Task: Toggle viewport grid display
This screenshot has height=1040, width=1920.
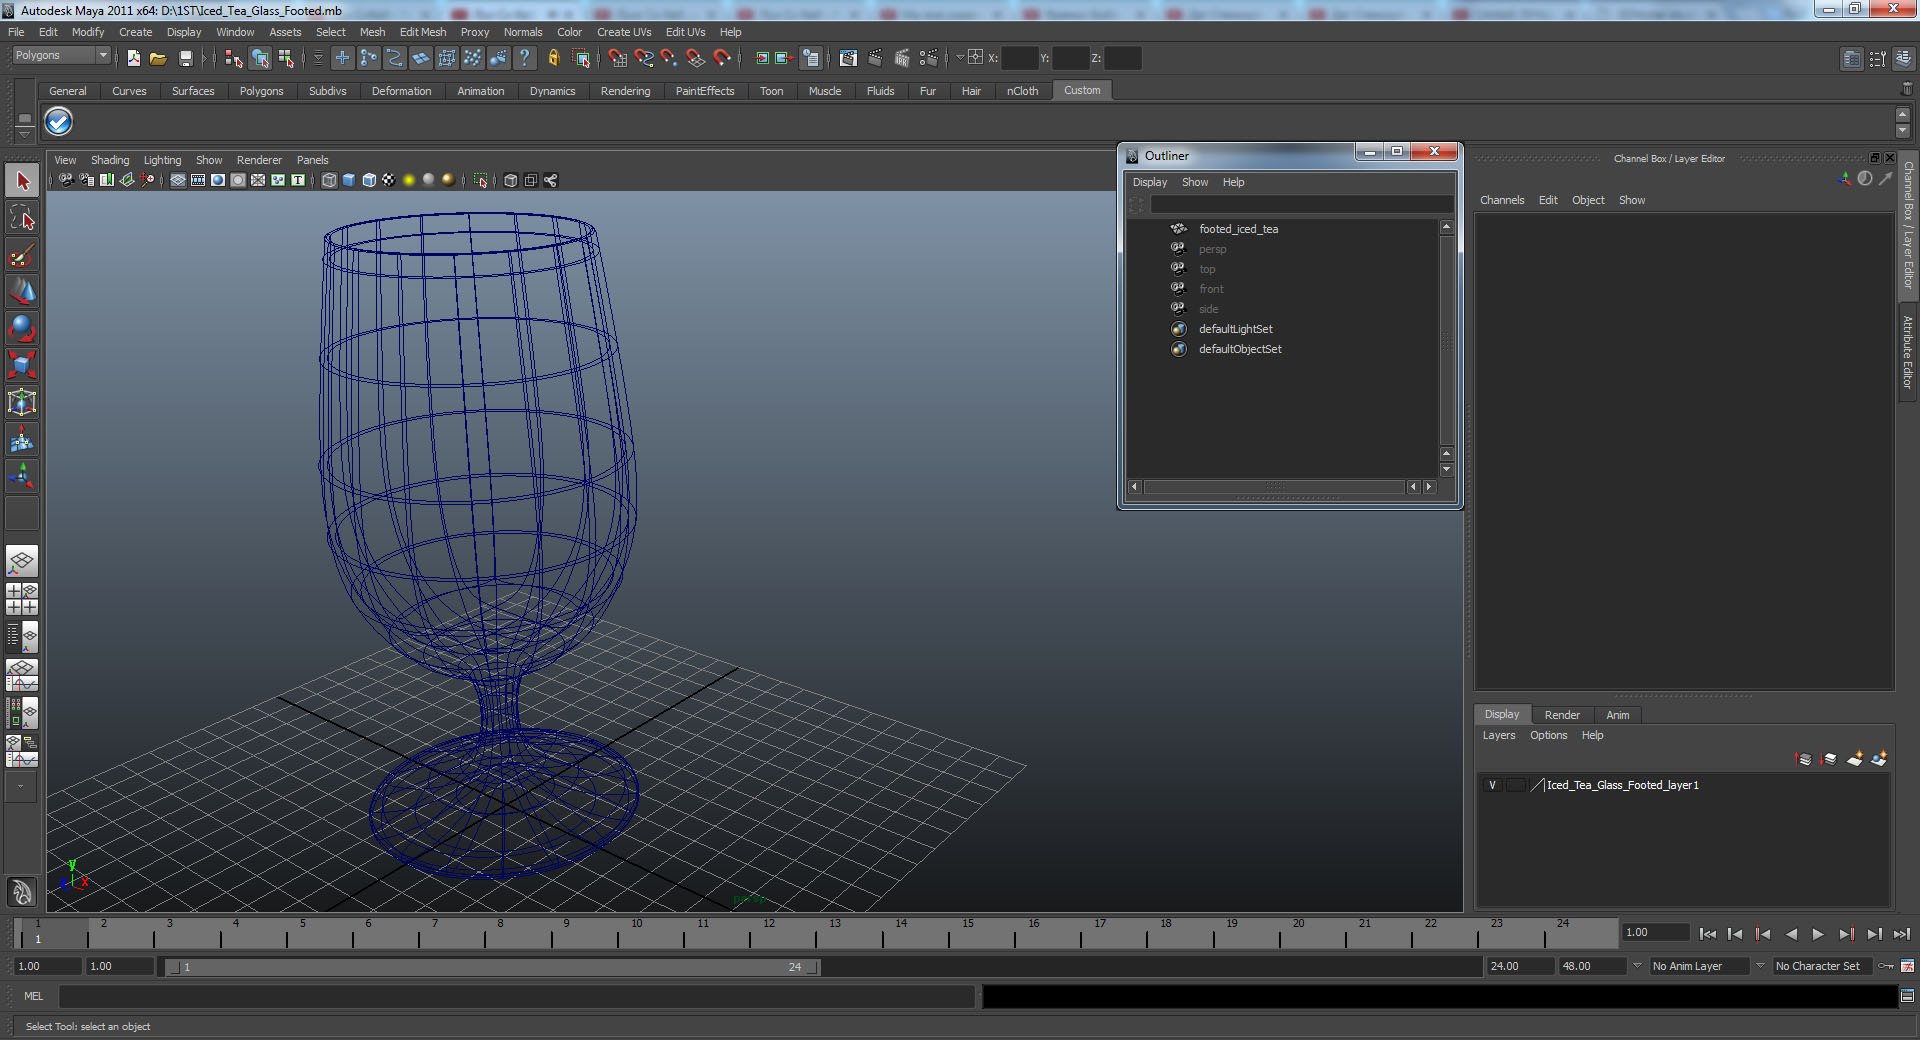Action: [177, 180]
